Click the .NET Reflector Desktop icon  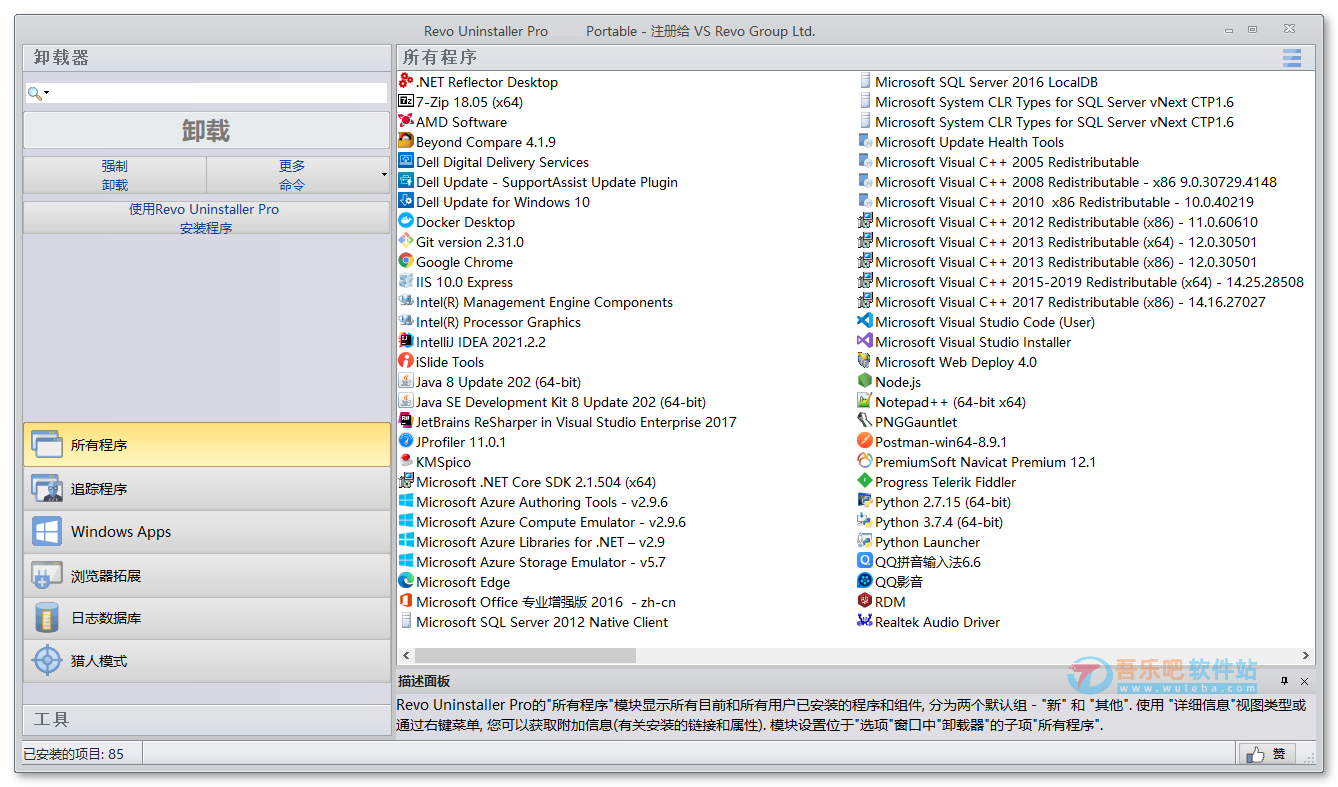[406, 82]
